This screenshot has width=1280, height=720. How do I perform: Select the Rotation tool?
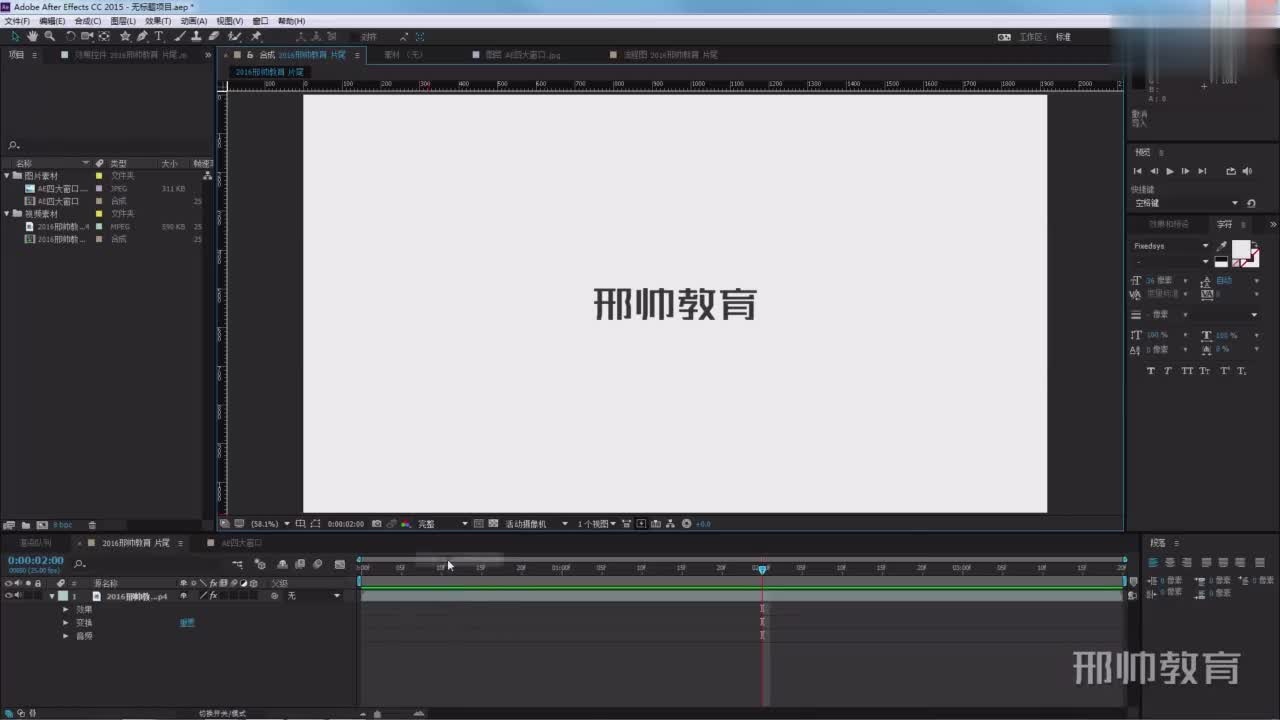[70, 36]
